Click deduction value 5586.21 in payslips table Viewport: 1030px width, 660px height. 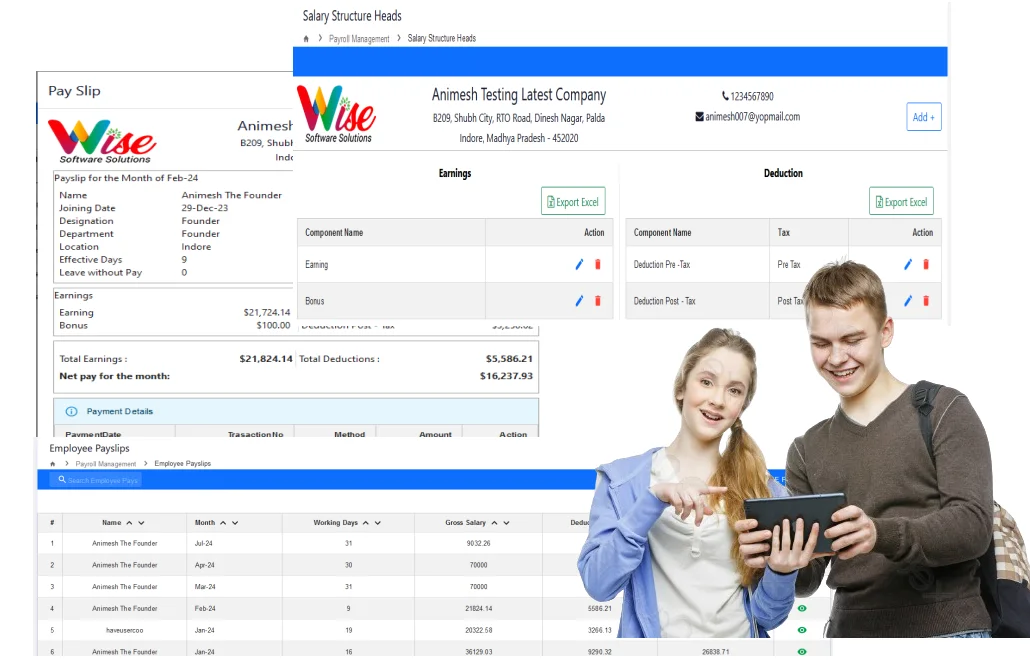599,609
